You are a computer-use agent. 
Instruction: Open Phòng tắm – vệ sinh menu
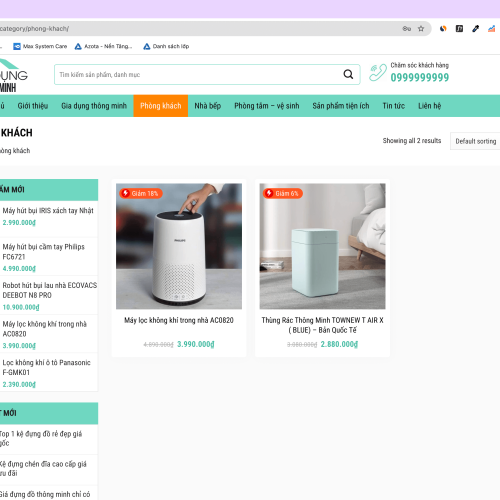click(x=267, y=106)
